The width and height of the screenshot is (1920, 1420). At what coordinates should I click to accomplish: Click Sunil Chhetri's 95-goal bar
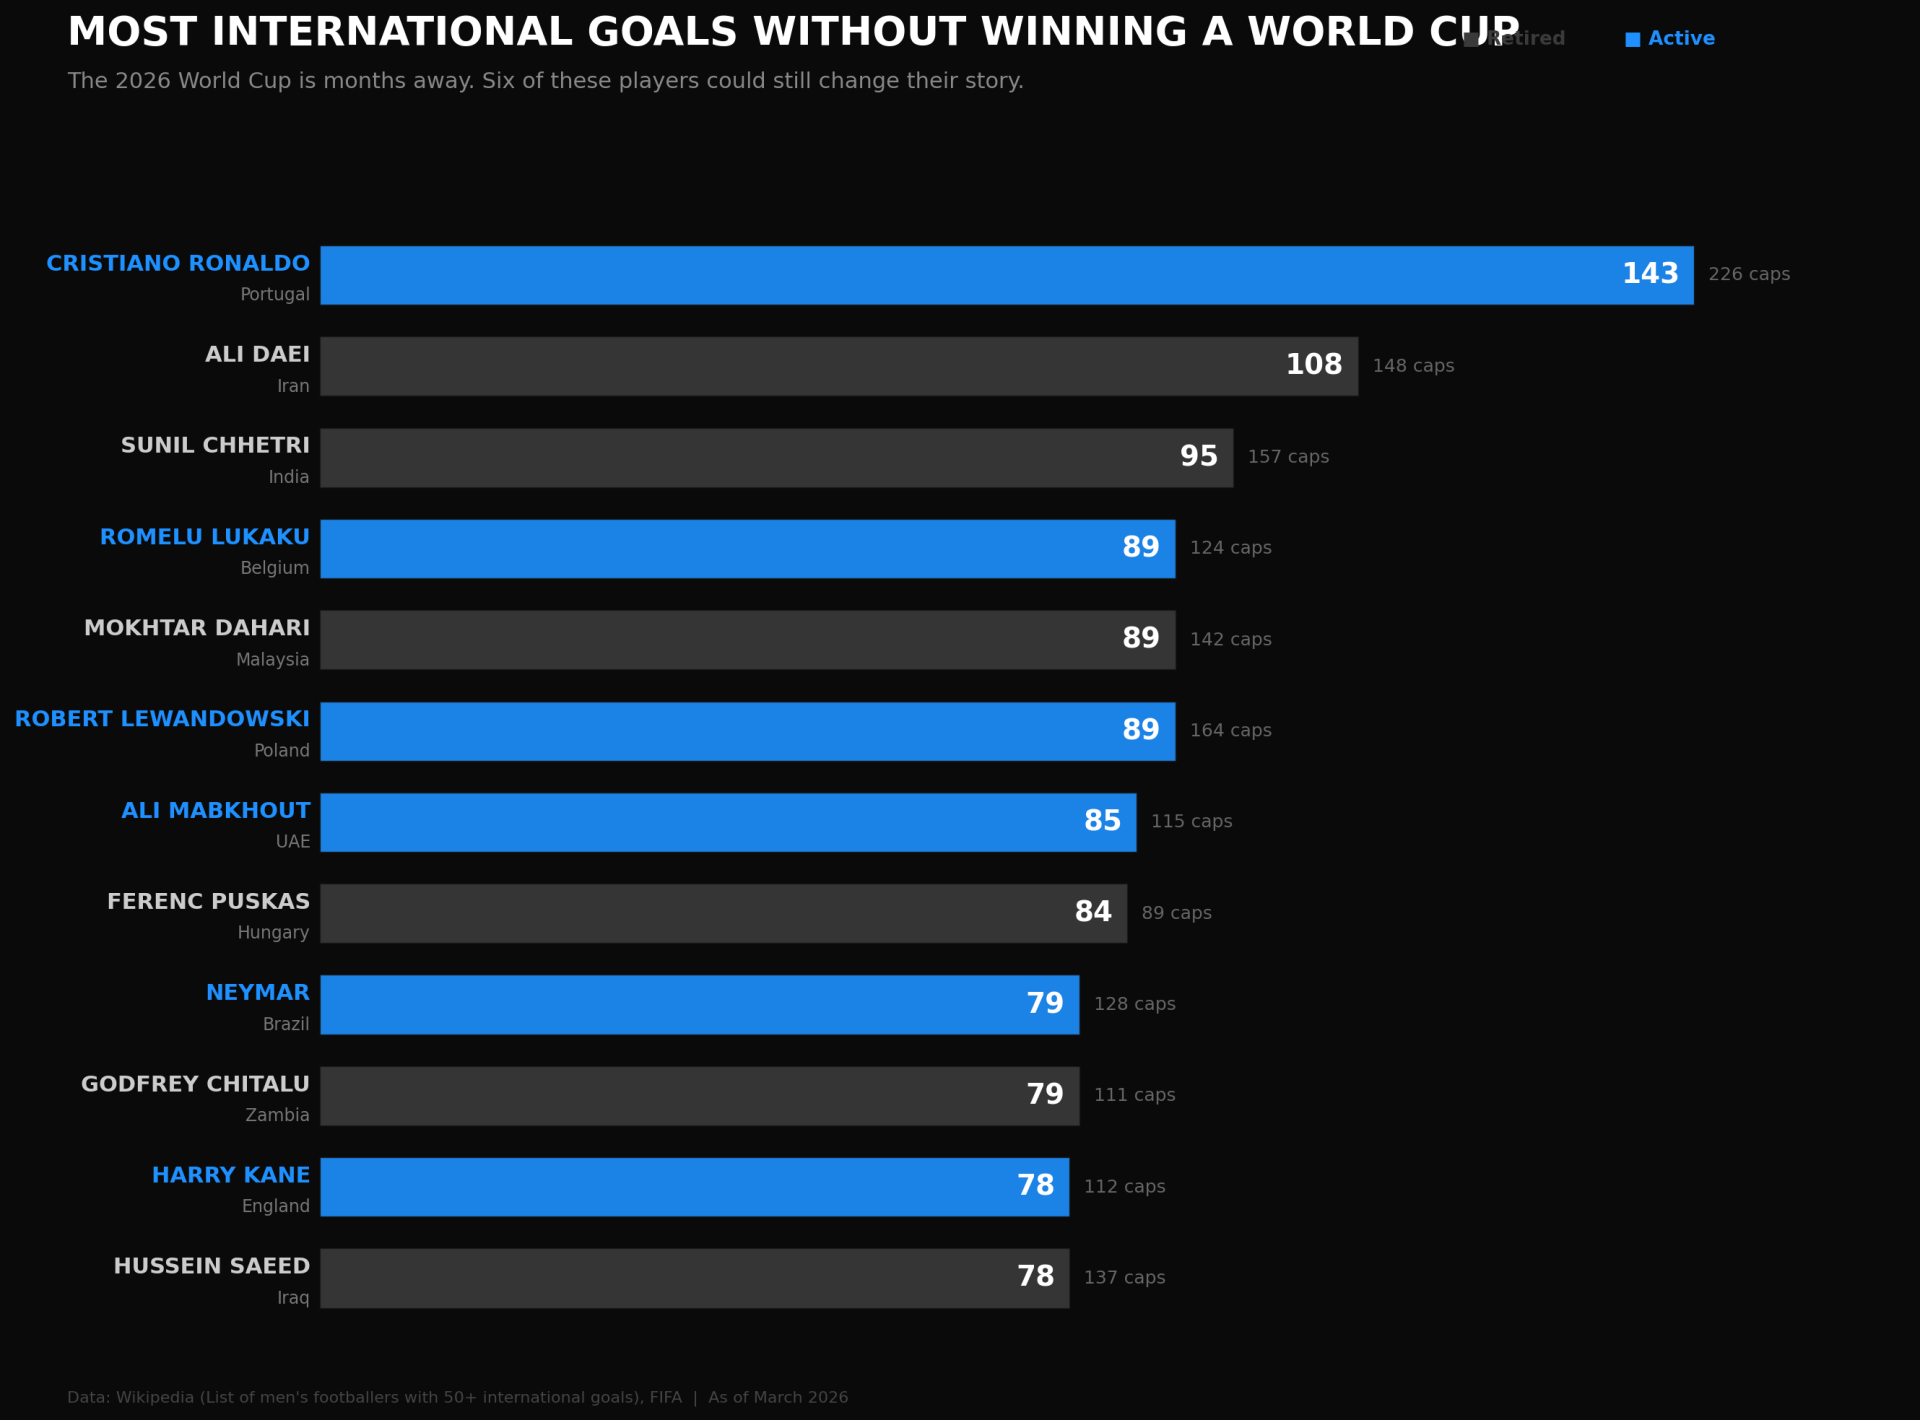[x=776, y=458]
